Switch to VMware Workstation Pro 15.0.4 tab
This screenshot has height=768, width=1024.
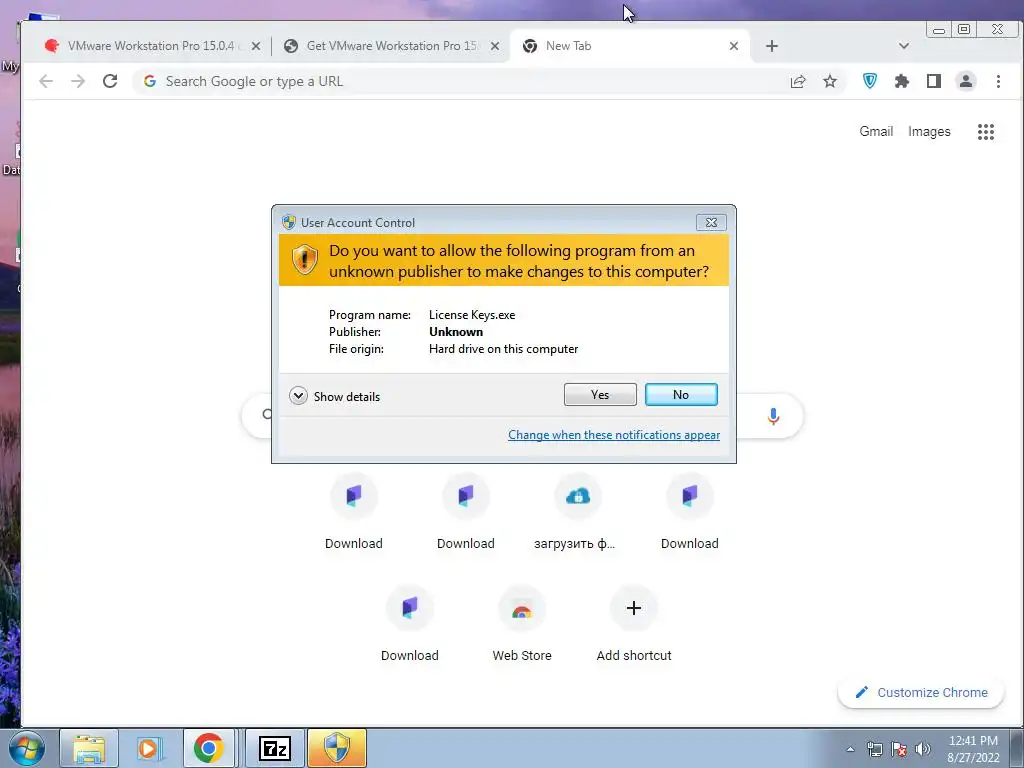[x=152, y=46]
